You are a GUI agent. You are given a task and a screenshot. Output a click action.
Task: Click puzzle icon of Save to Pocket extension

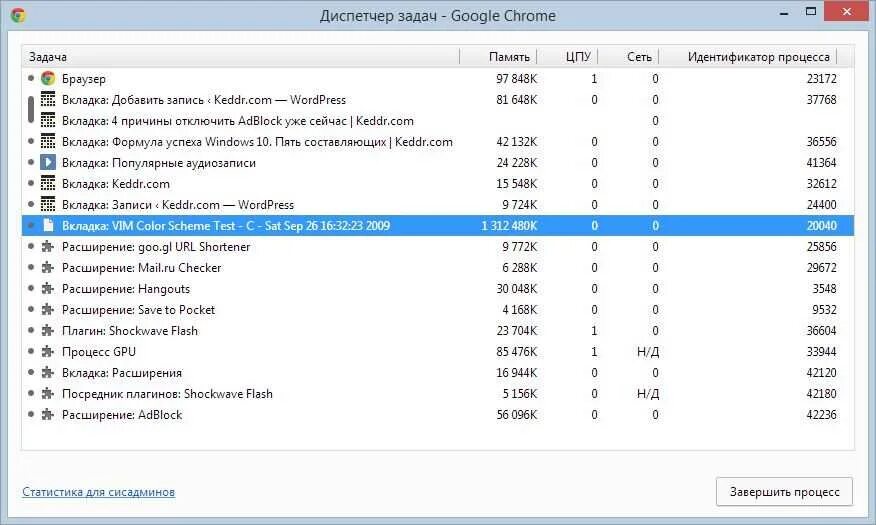[x=48, y=309]
